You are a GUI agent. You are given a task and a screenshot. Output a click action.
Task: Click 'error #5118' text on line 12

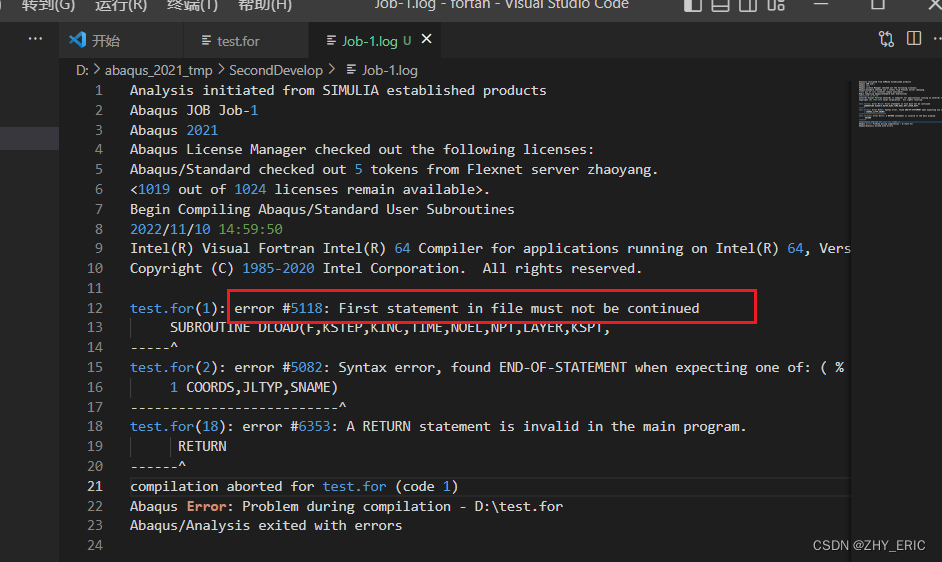[x=278, y=308]
